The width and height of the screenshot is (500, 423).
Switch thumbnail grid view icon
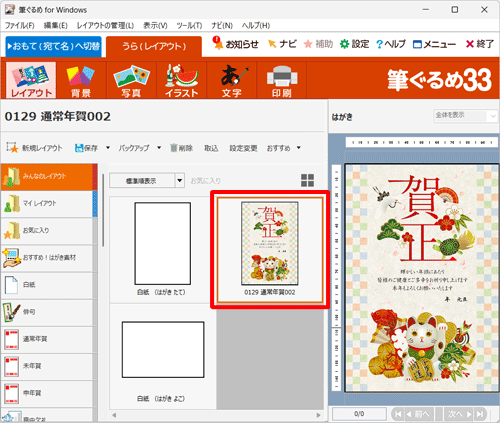(x=307, y=180)
